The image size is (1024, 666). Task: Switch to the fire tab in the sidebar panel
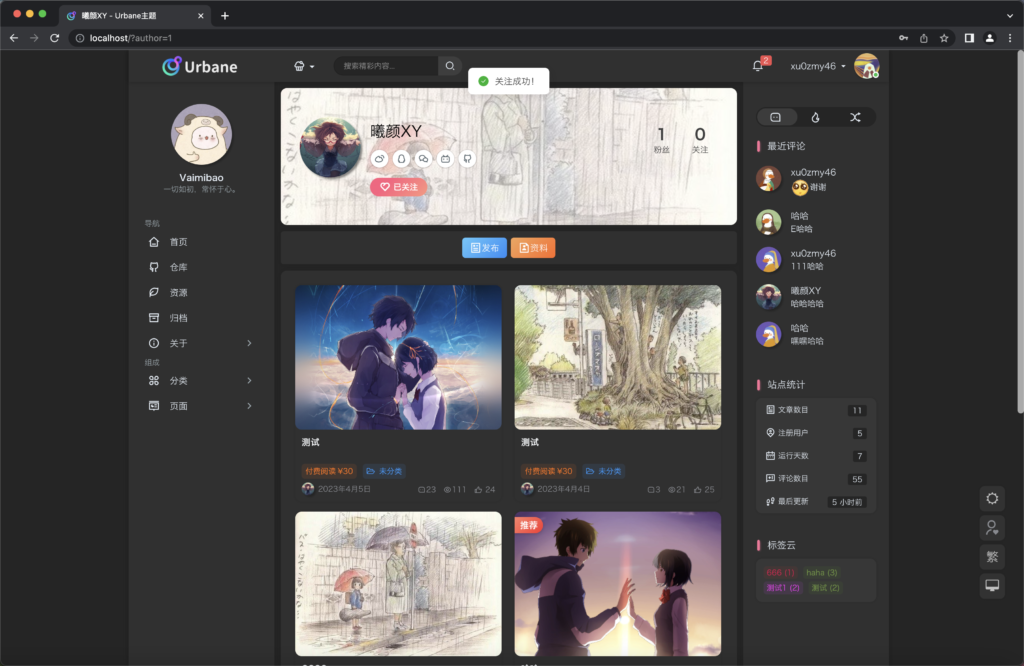pos(816,117)
